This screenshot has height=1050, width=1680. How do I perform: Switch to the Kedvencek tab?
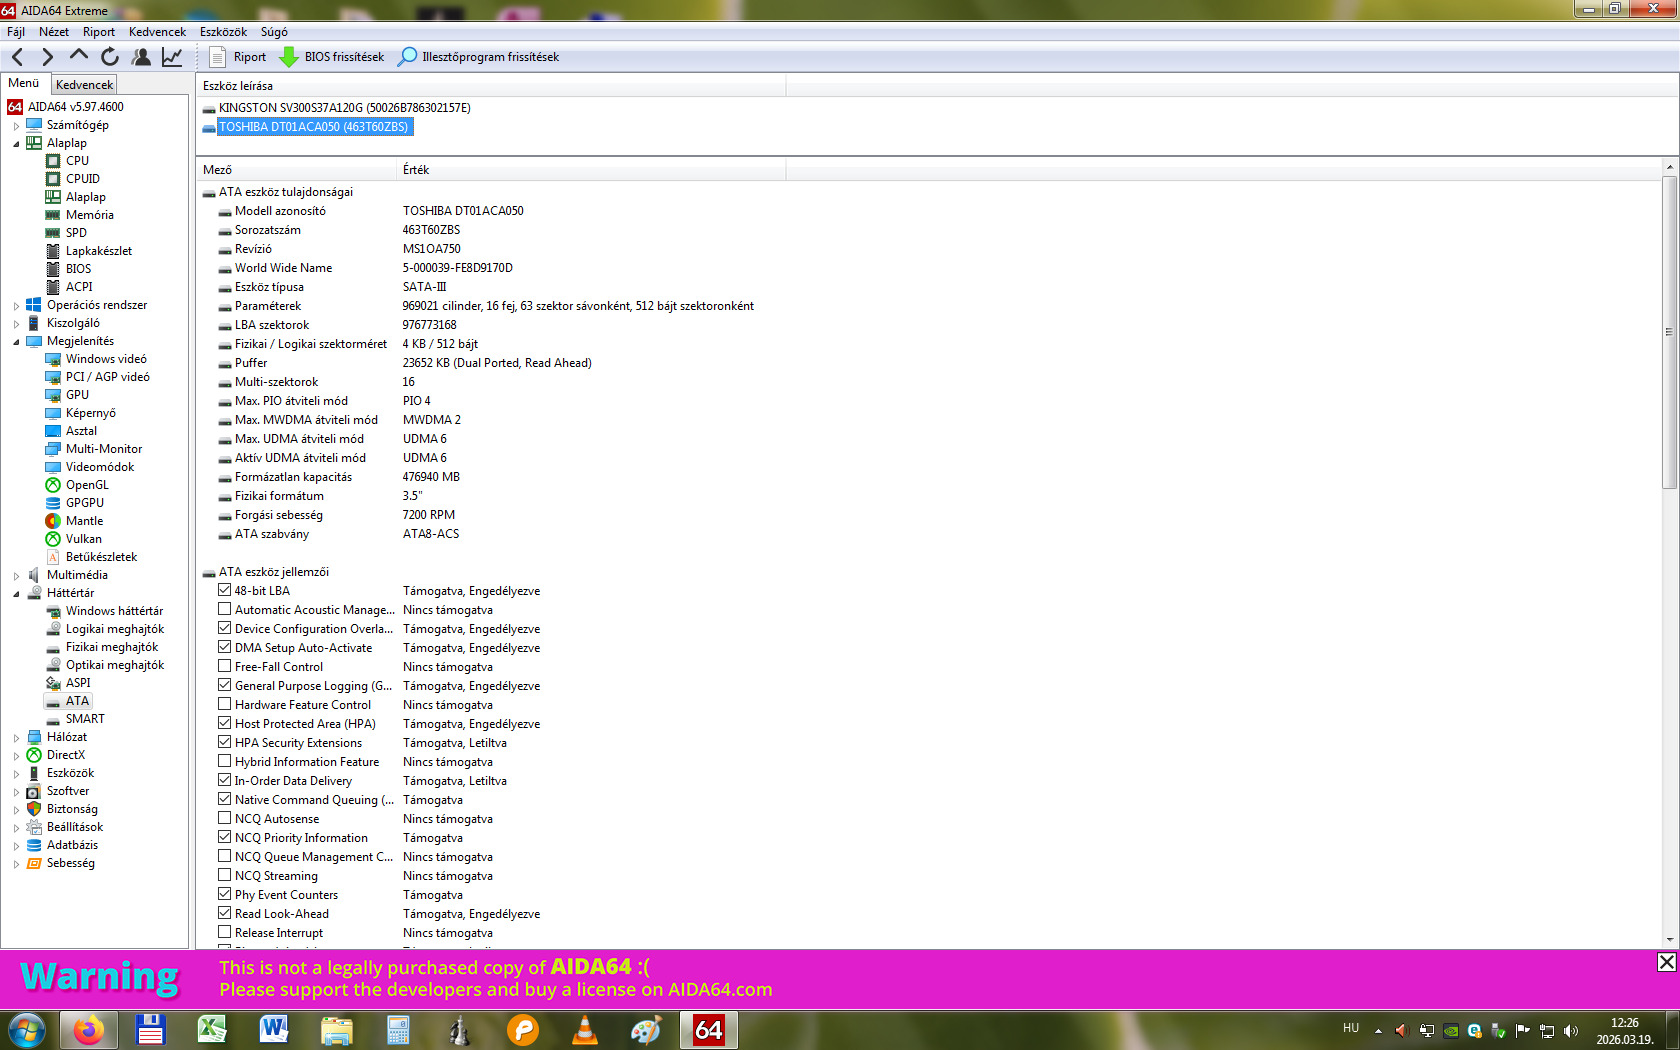coord(85,85)
